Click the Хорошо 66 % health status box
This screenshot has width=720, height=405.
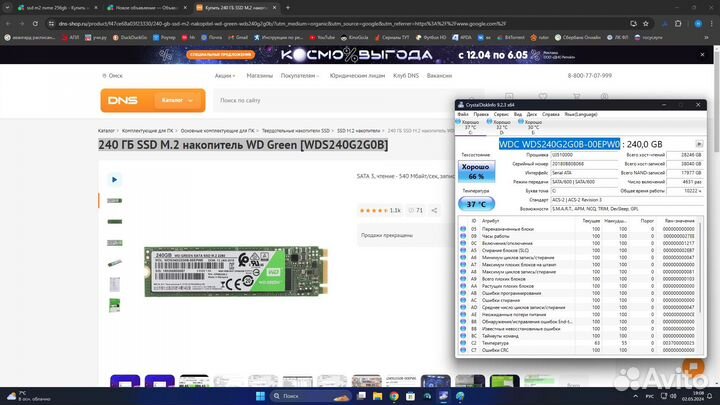pyautogui.click(x=476, y=171)
